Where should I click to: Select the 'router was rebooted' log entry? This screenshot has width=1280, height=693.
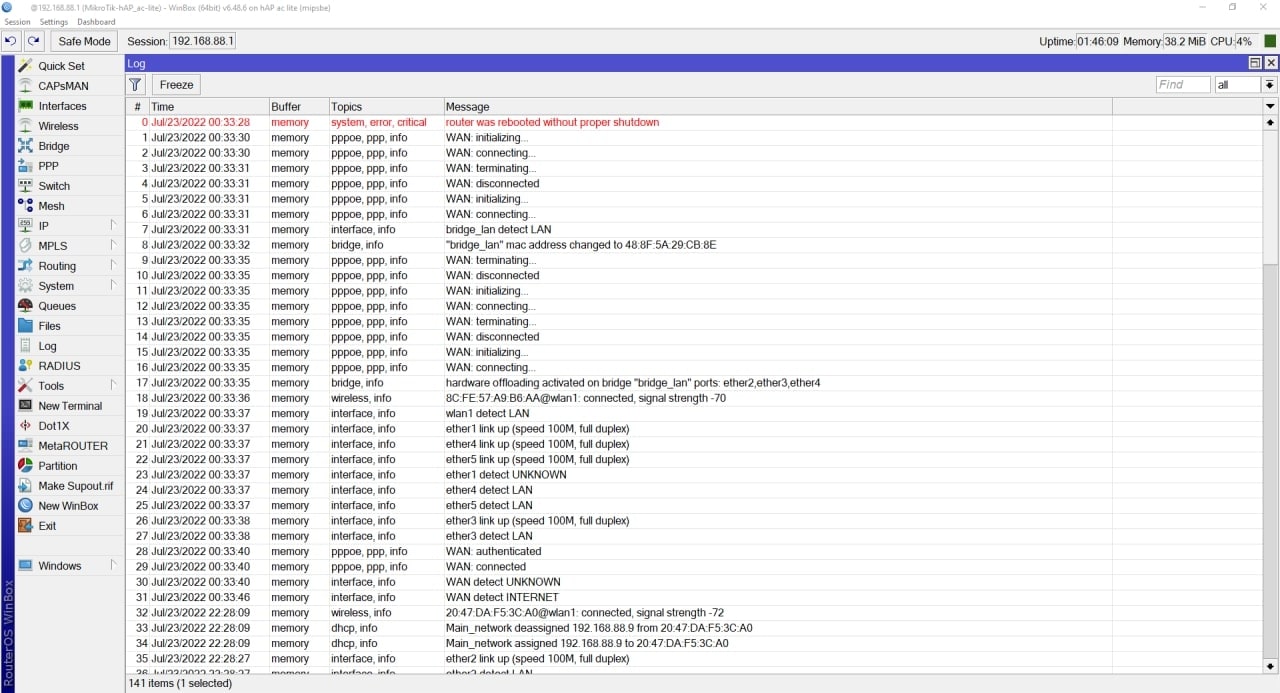click(694, 122)
